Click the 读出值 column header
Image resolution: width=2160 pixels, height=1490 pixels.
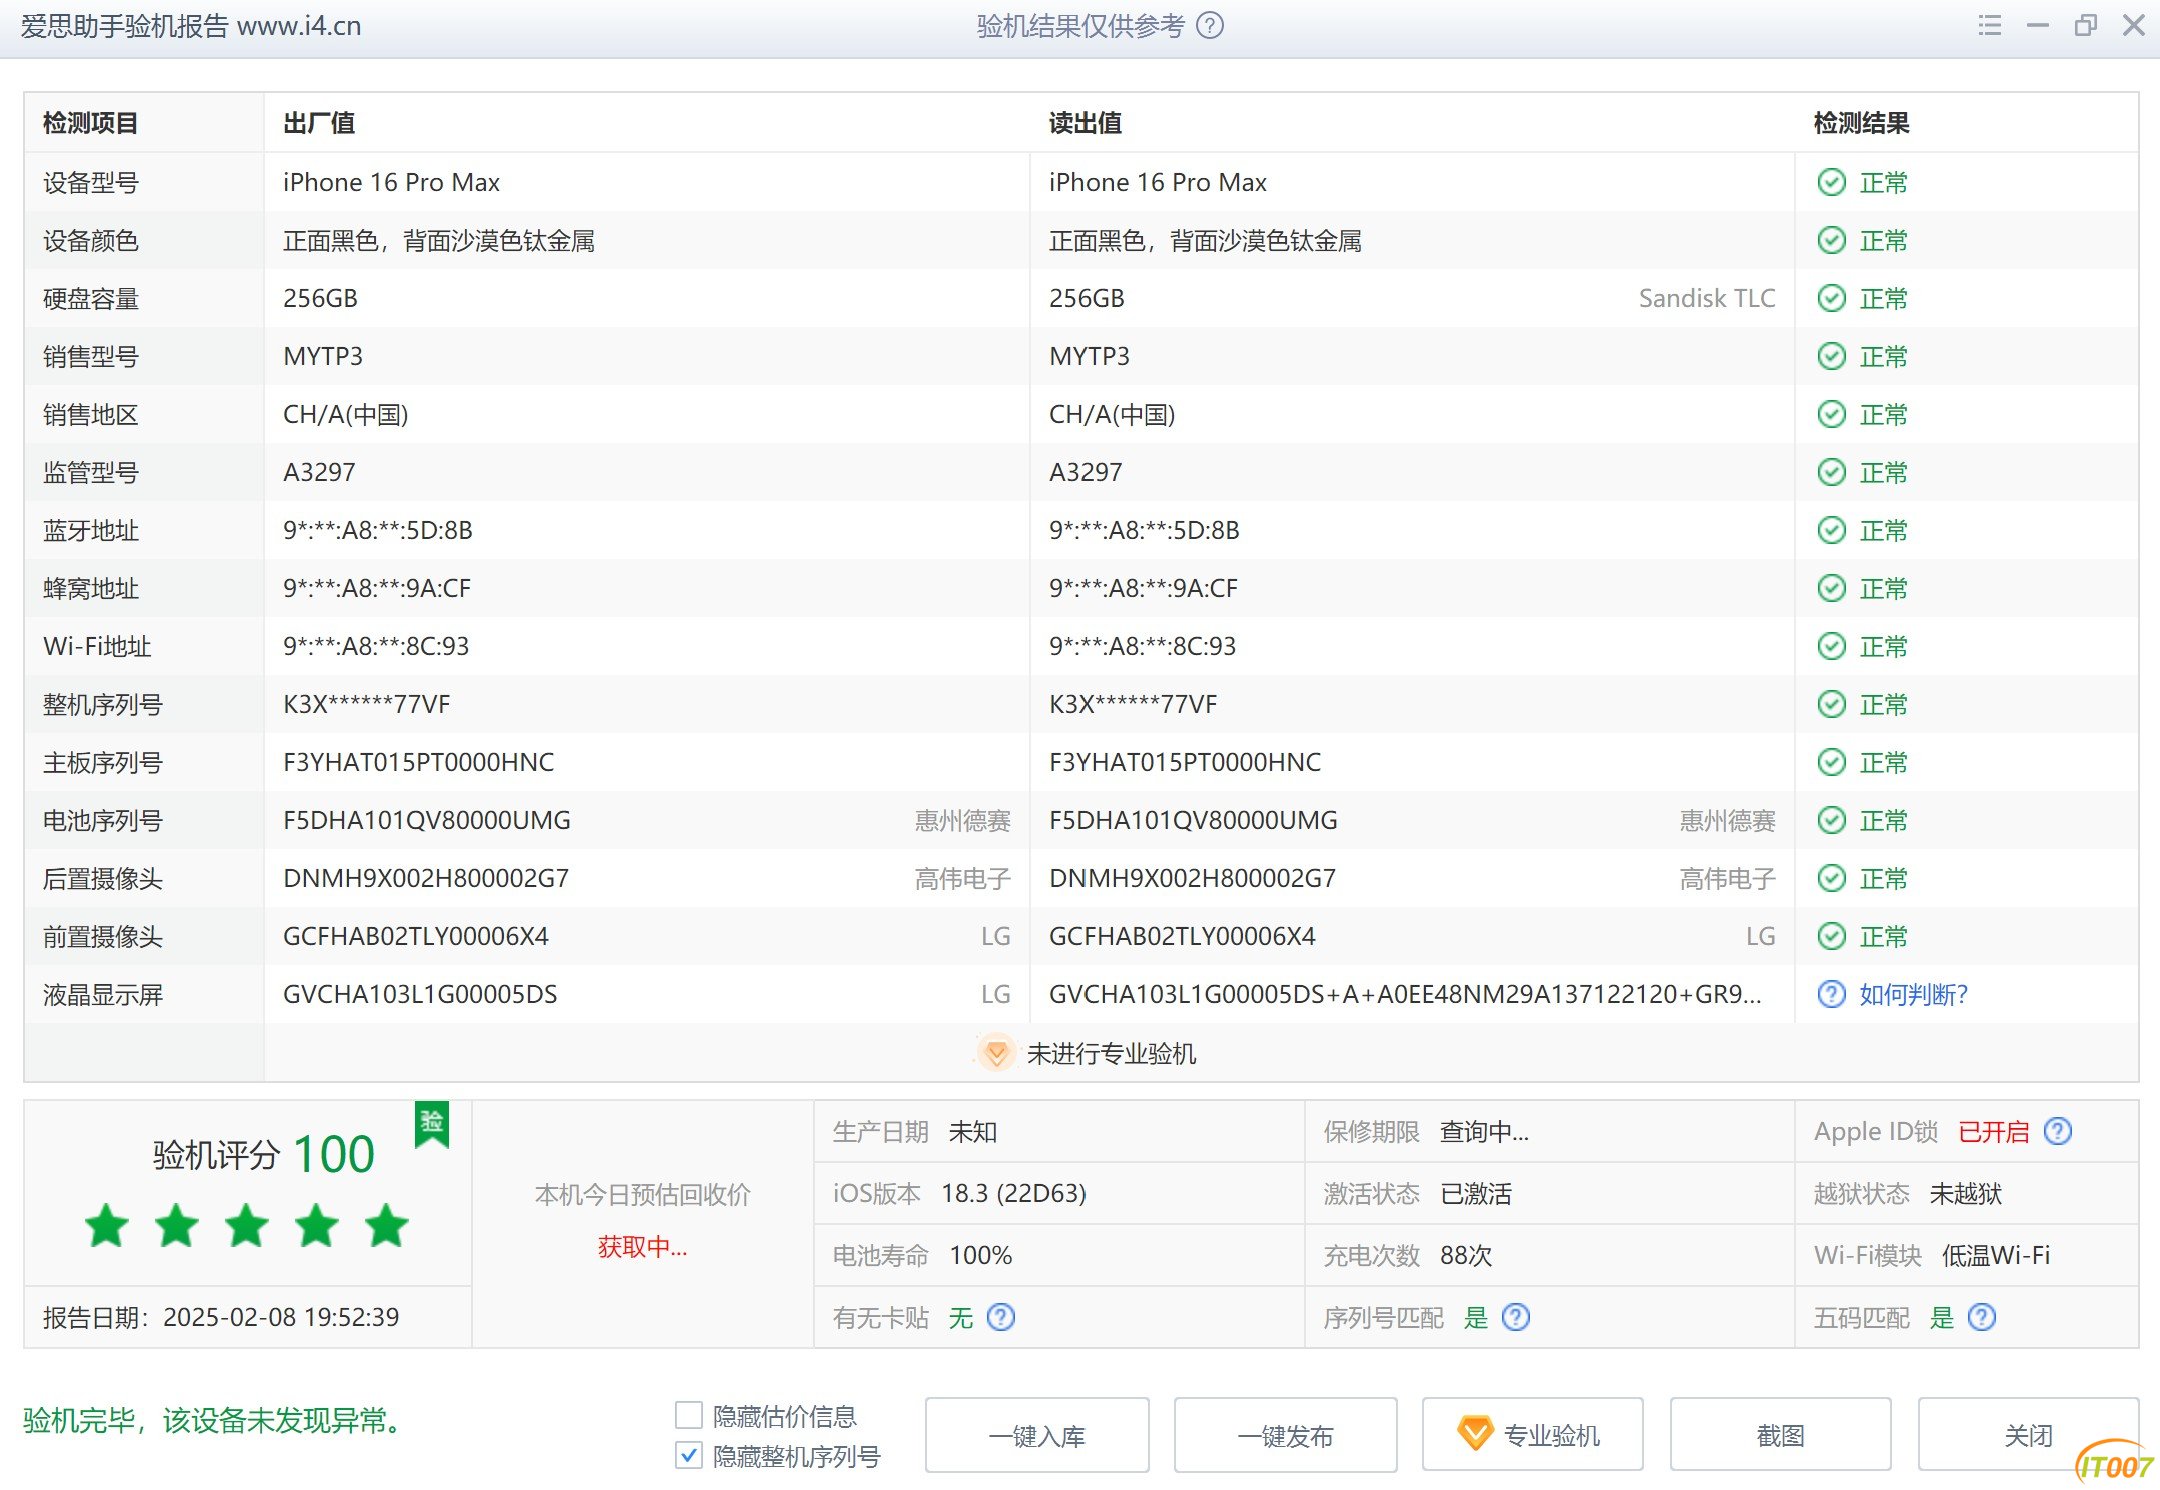click(x=1085, y=123)
